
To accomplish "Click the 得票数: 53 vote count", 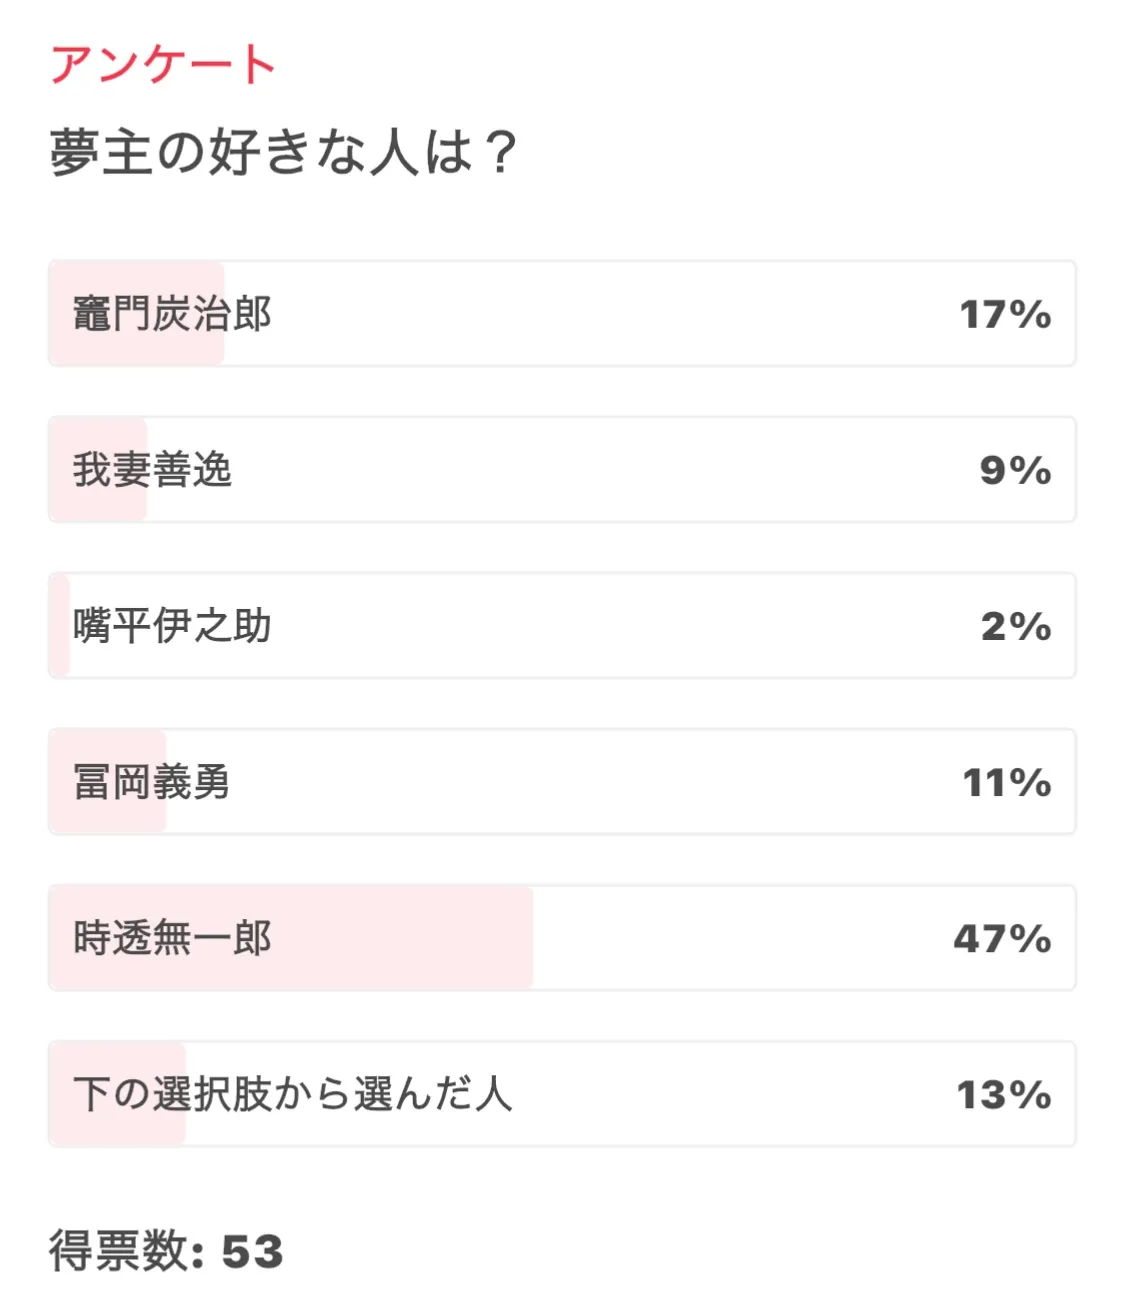I will coord(166,1251).
